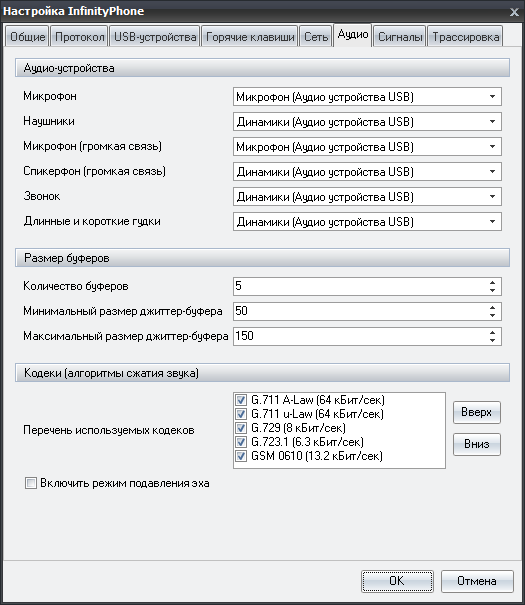Increase Количество буферов with up arrow

492,282
